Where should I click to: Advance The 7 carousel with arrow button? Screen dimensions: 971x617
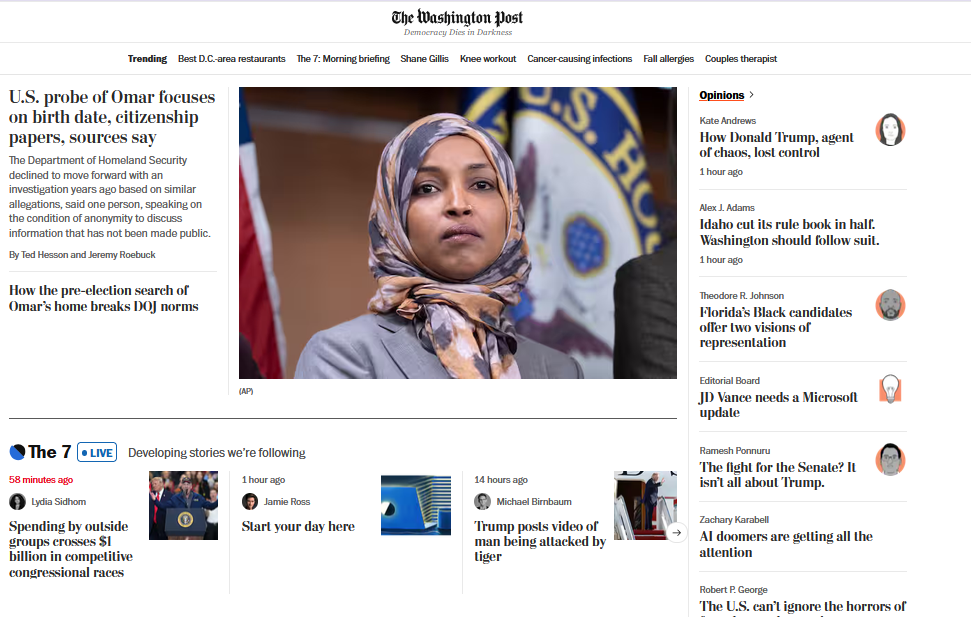(x=677, y=532)
